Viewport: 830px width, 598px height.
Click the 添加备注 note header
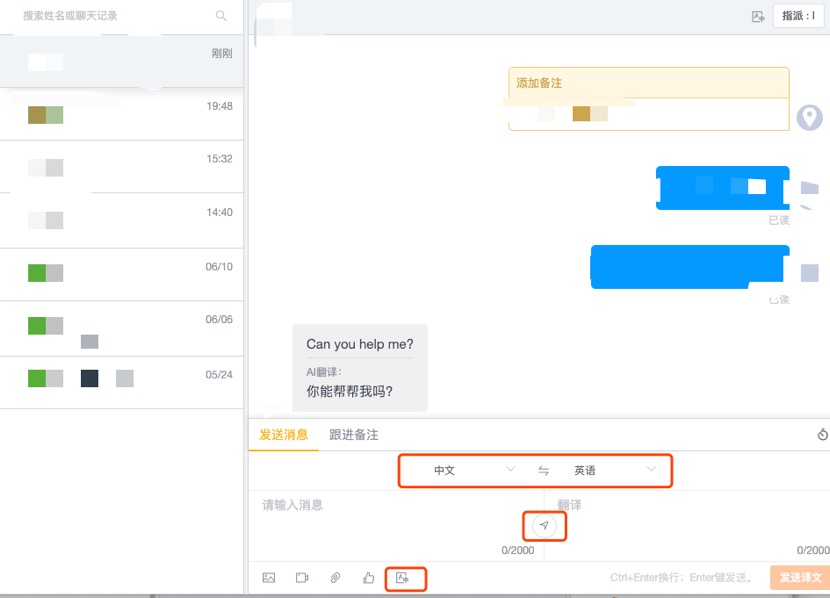pos(649,83)
